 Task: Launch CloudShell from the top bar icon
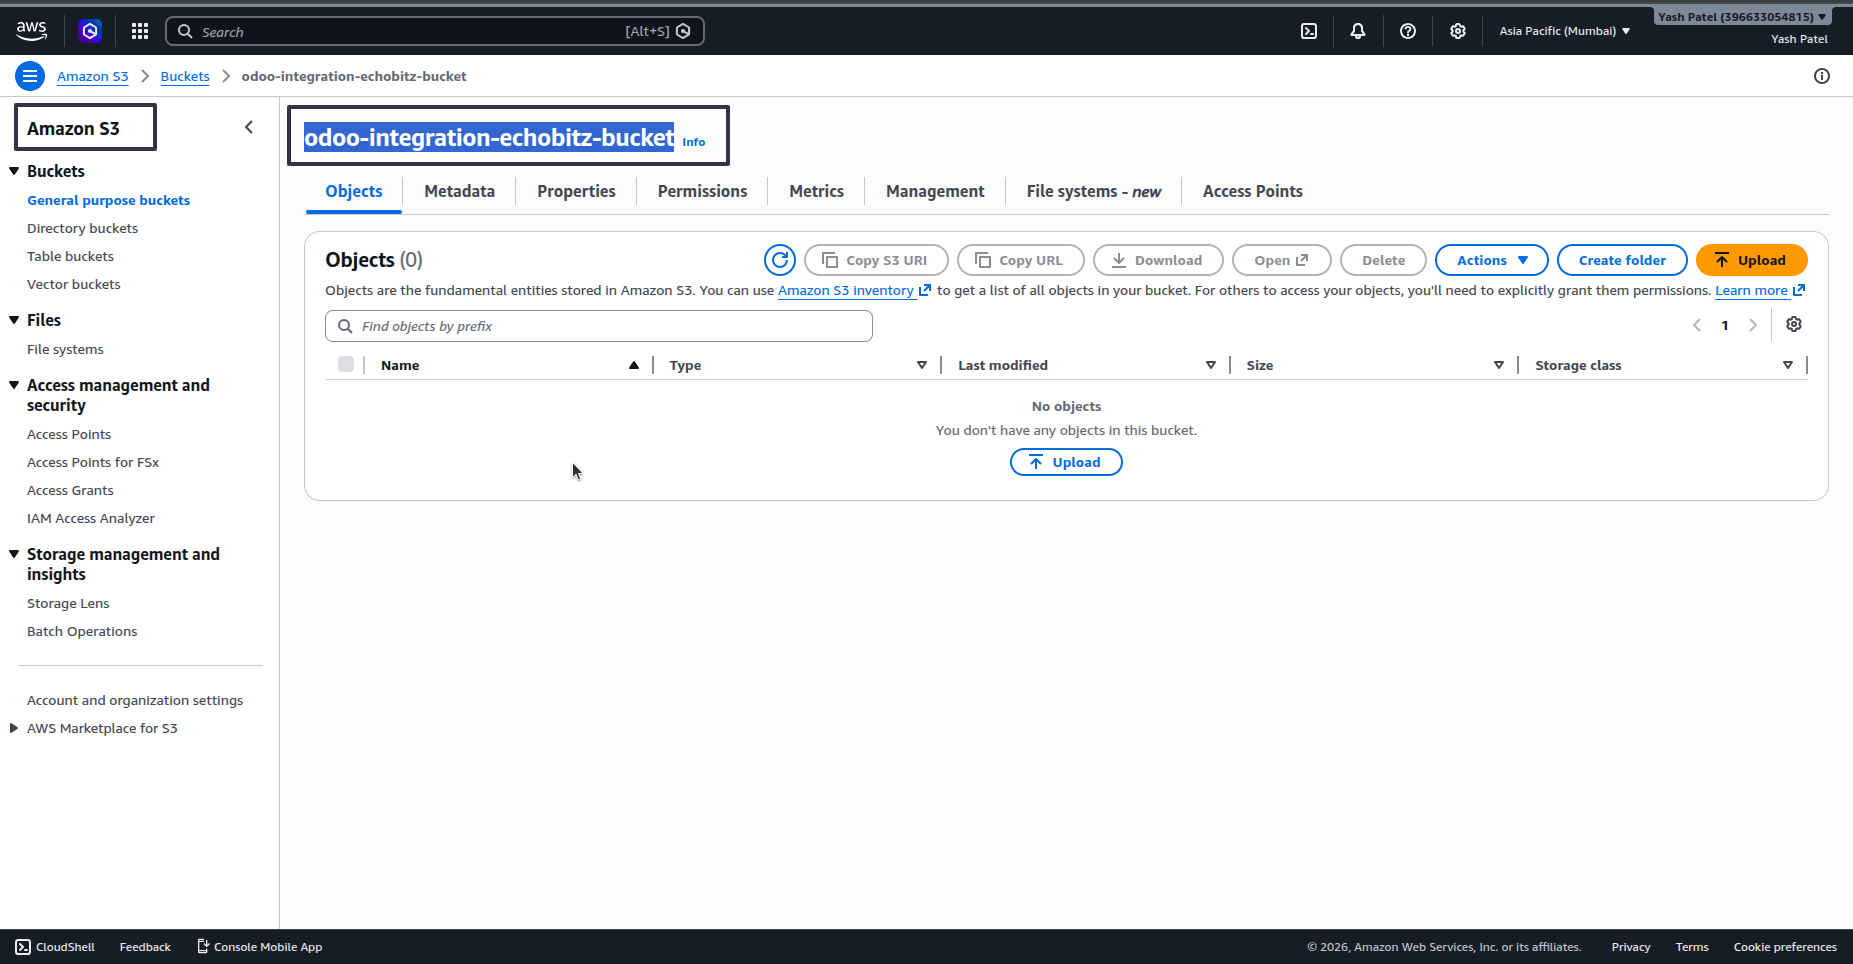click(1309, 31)
